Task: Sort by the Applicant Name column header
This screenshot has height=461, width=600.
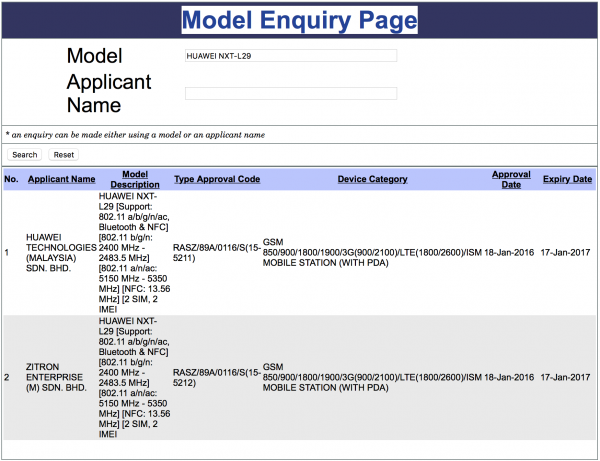Action: [x=61, y=179]
